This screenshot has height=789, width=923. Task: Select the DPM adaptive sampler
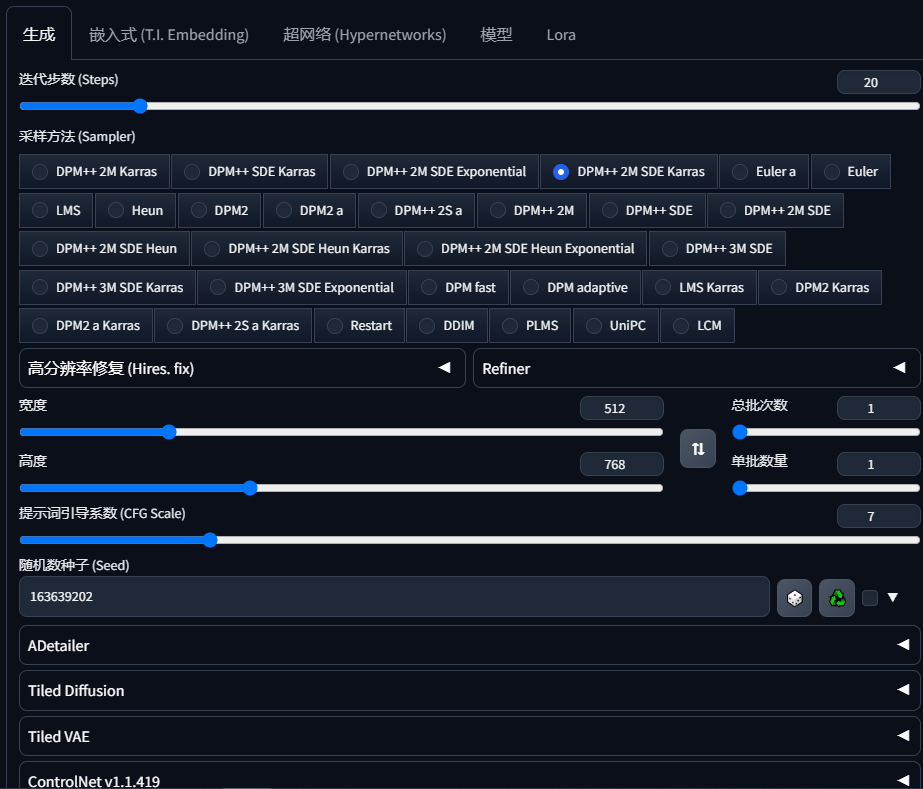click(575, 287)
